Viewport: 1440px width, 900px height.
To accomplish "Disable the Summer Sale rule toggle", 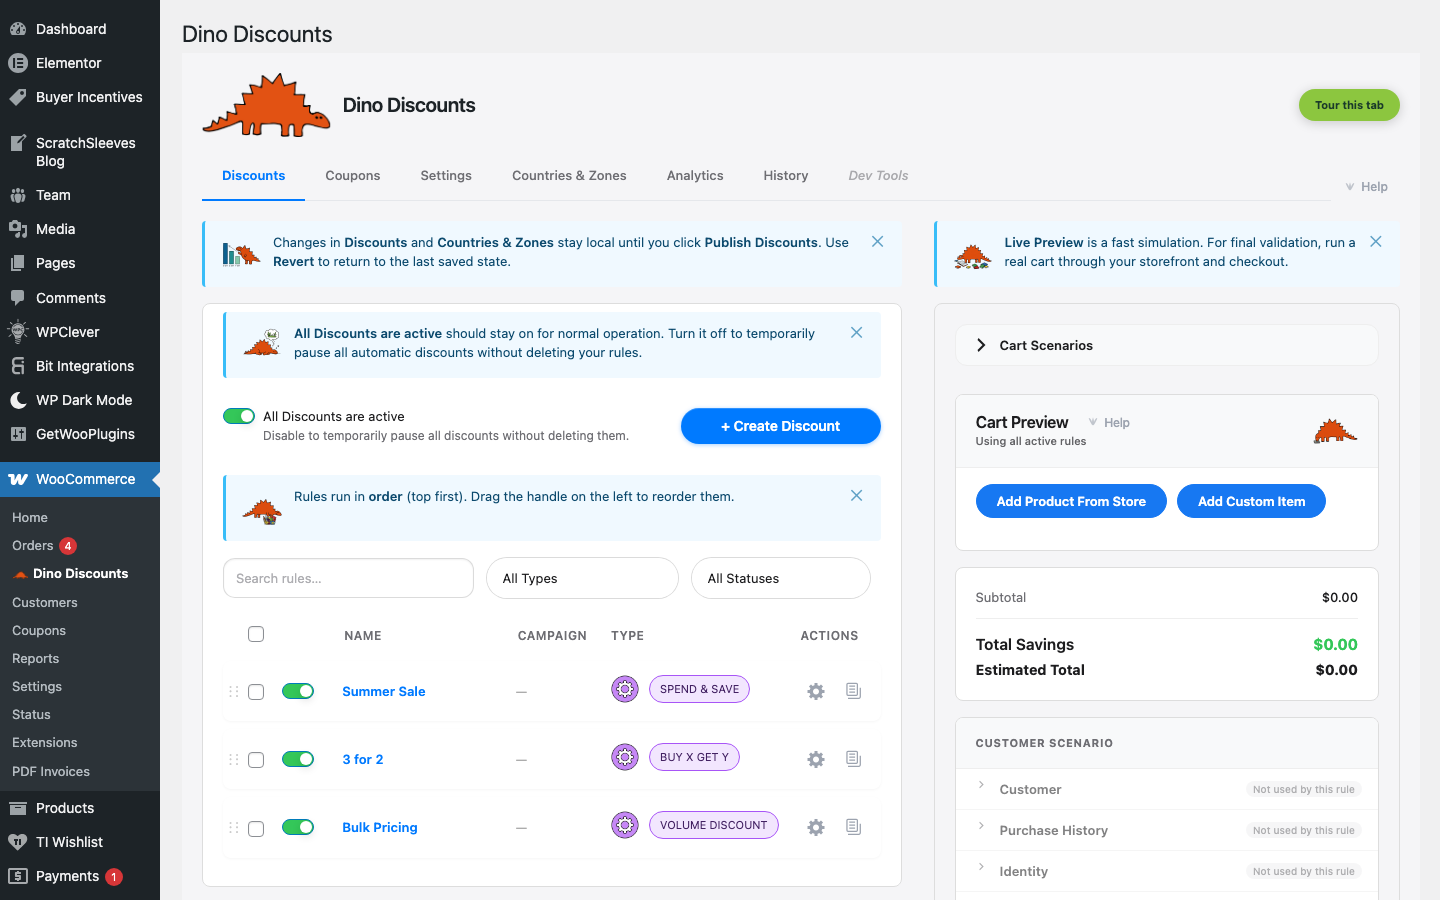I will pyautogui.click(x=298, y=691).
